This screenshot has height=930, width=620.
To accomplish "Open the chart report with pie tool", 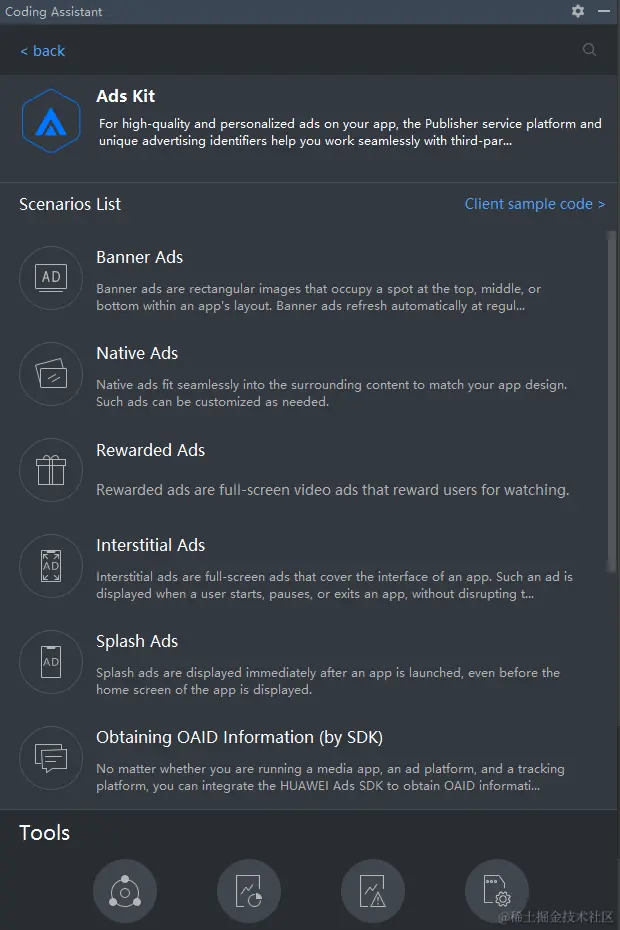I will pyautogui.click(x=249, y=891).
